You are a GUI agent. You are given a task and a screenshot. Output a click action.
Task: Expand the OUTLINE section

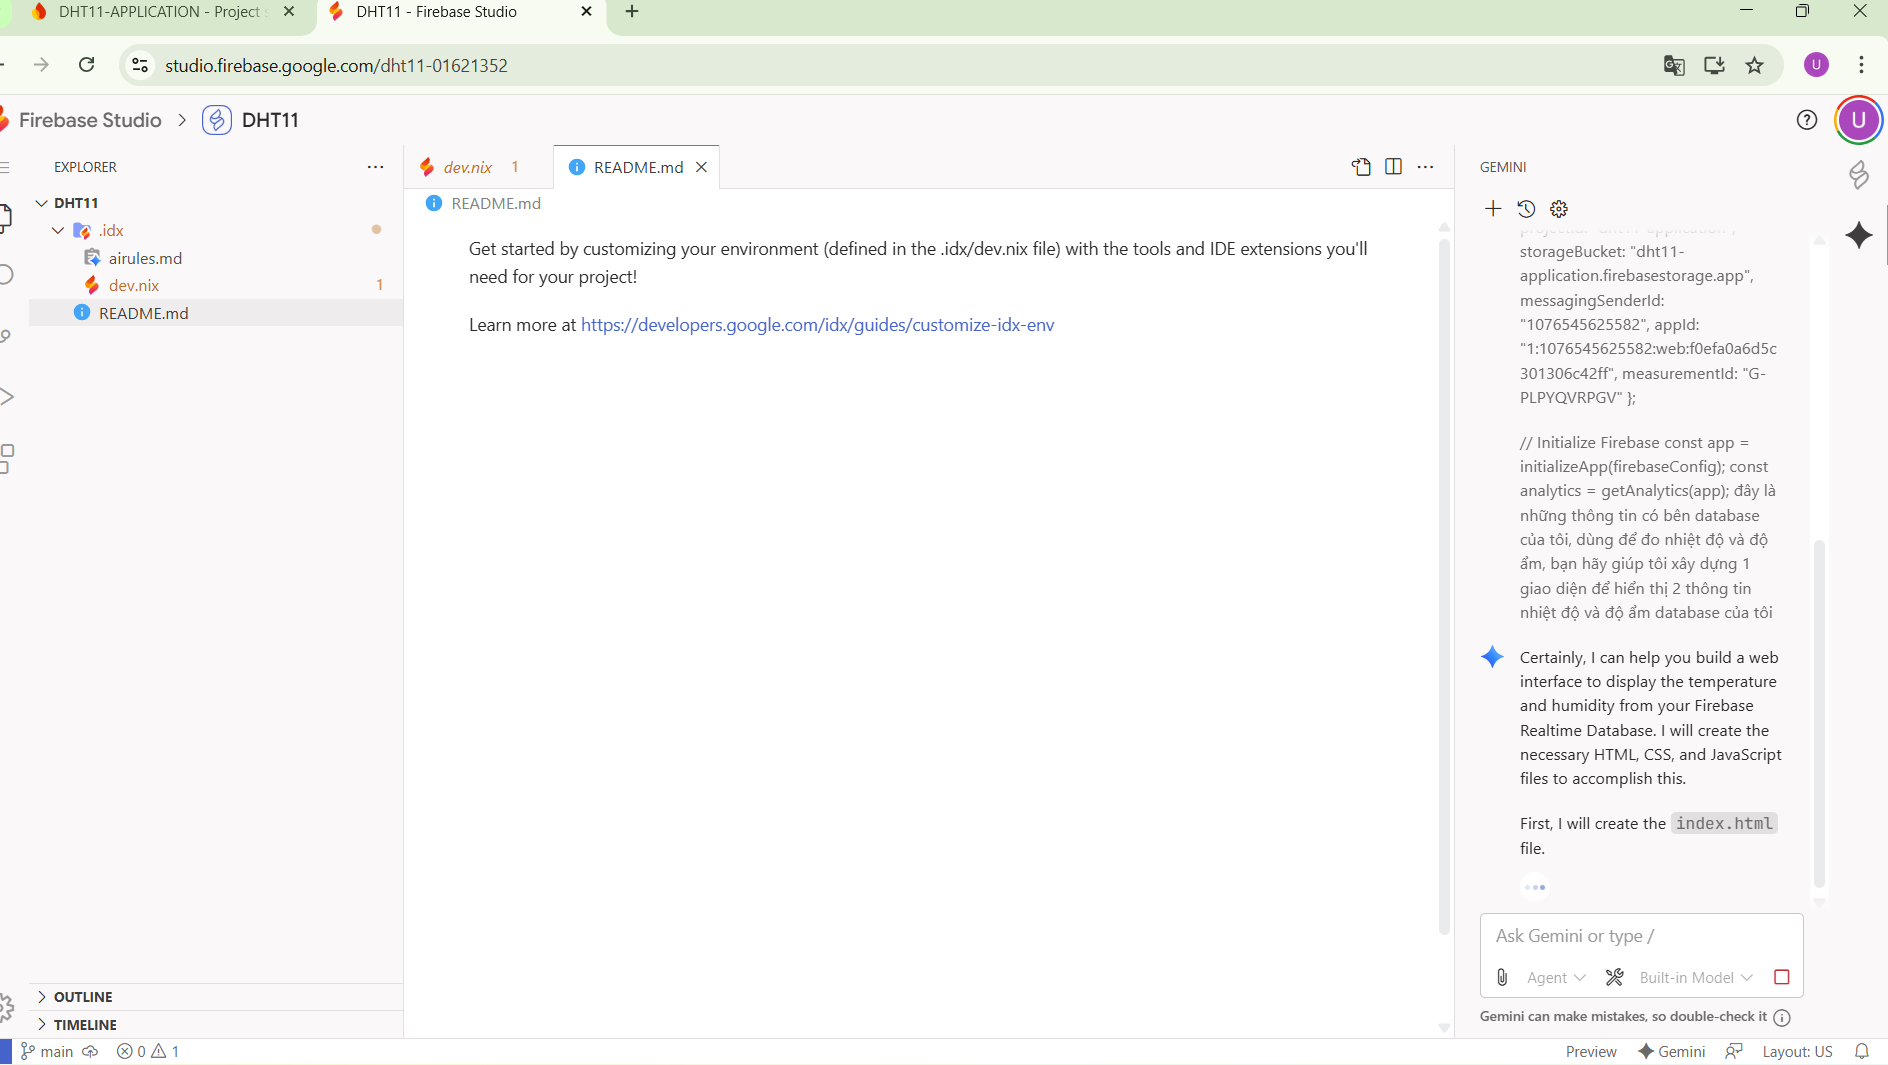coord(83,997)
